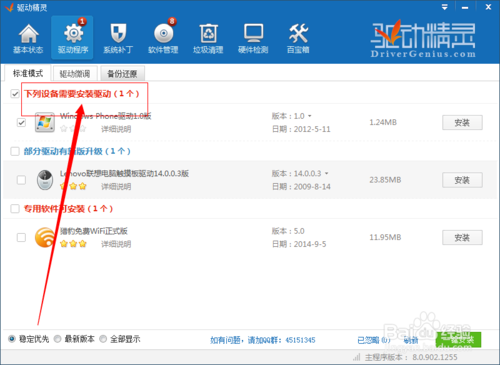Screen dimensions: 500x365
Task: Select the 全部显示 radio button
Action: coord(103,339)
